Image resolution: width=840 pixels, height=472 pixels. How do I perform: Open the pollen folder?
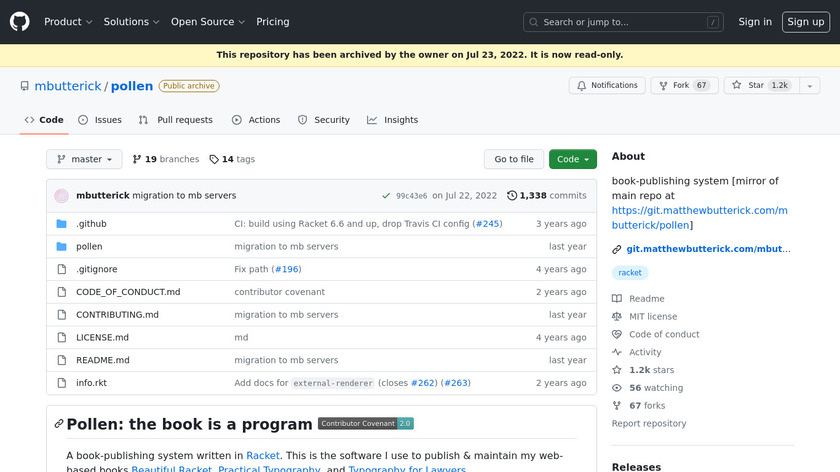coord(89,246)
